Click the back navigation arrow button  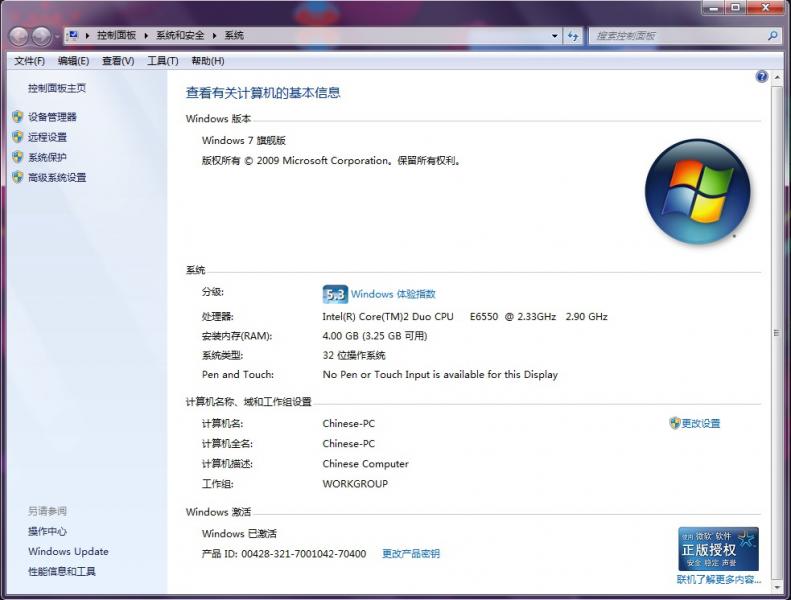(x=19, y=36)
